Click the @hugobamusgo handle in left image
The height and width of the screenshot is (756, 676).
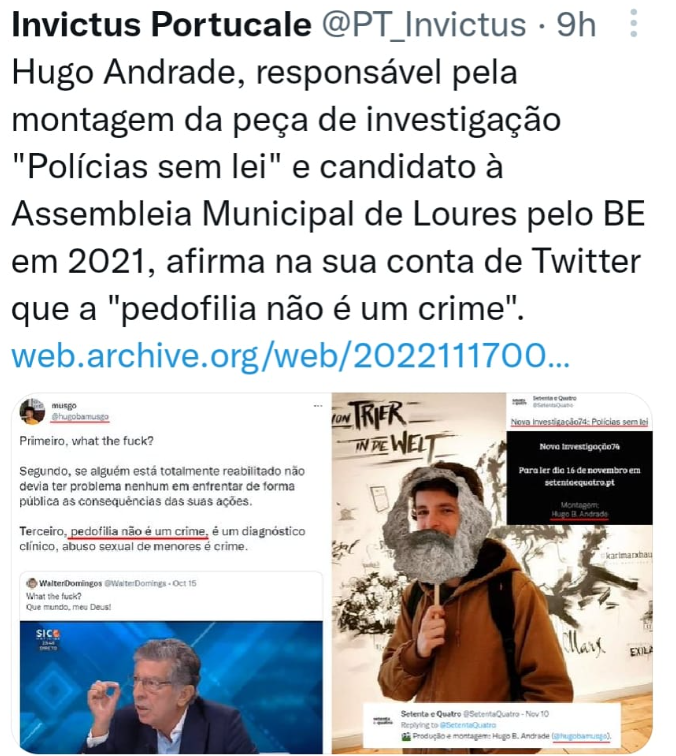[x=80, y=417]
